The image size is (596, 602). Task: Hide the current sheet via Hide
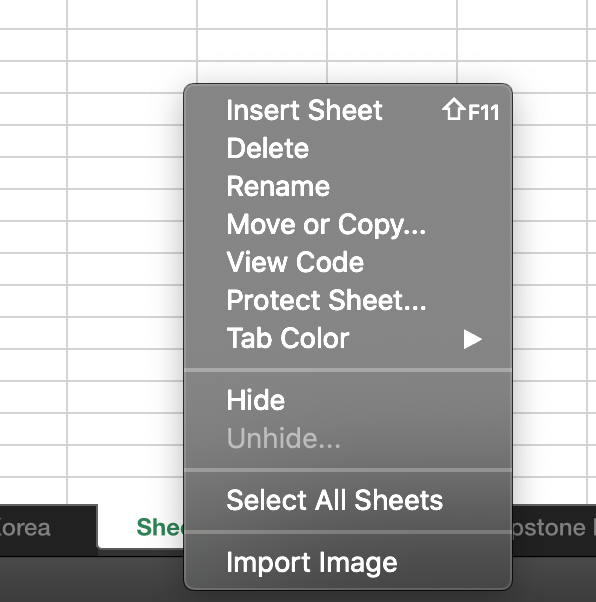coord(348,400)
